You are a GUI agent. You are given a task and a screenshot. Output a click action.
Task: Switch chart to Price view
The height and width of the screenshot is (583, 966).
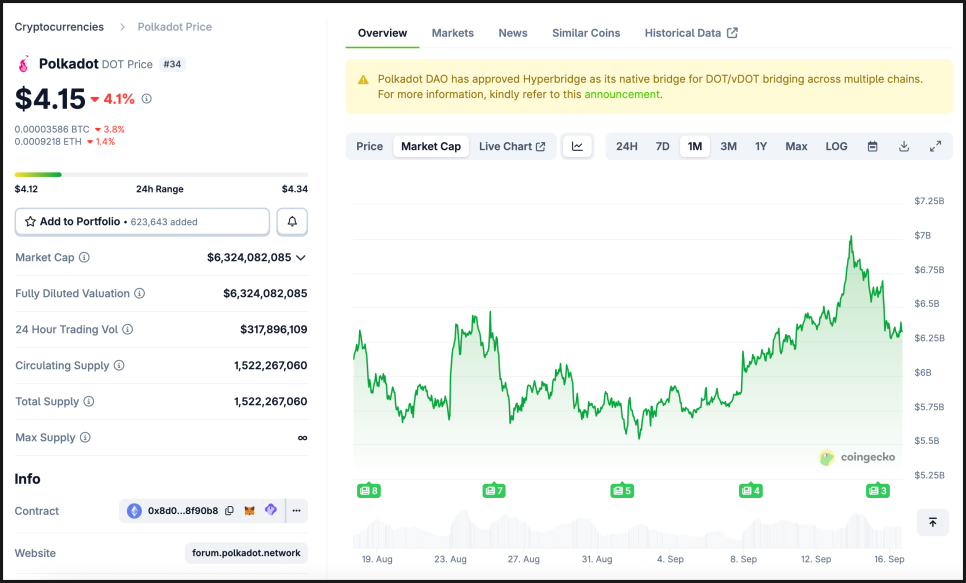coord(370,146)
